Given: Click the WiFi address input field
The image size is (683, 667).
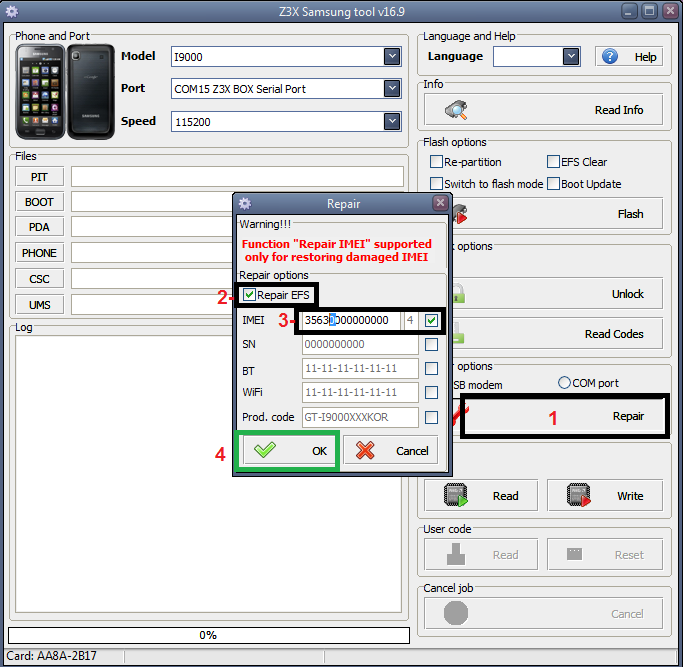Looking at the screenshot, I should click(360, 393).
